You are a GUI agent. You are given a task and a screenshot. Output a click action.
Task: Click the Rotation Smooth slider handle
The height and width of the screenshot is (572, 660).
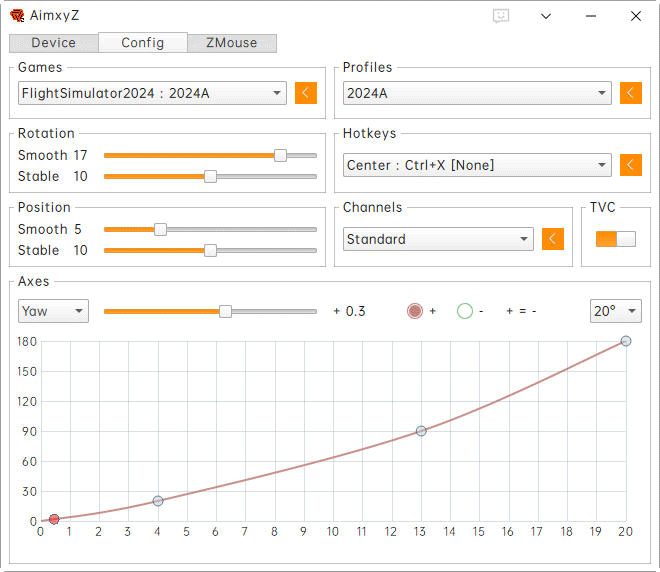[281, 155]
